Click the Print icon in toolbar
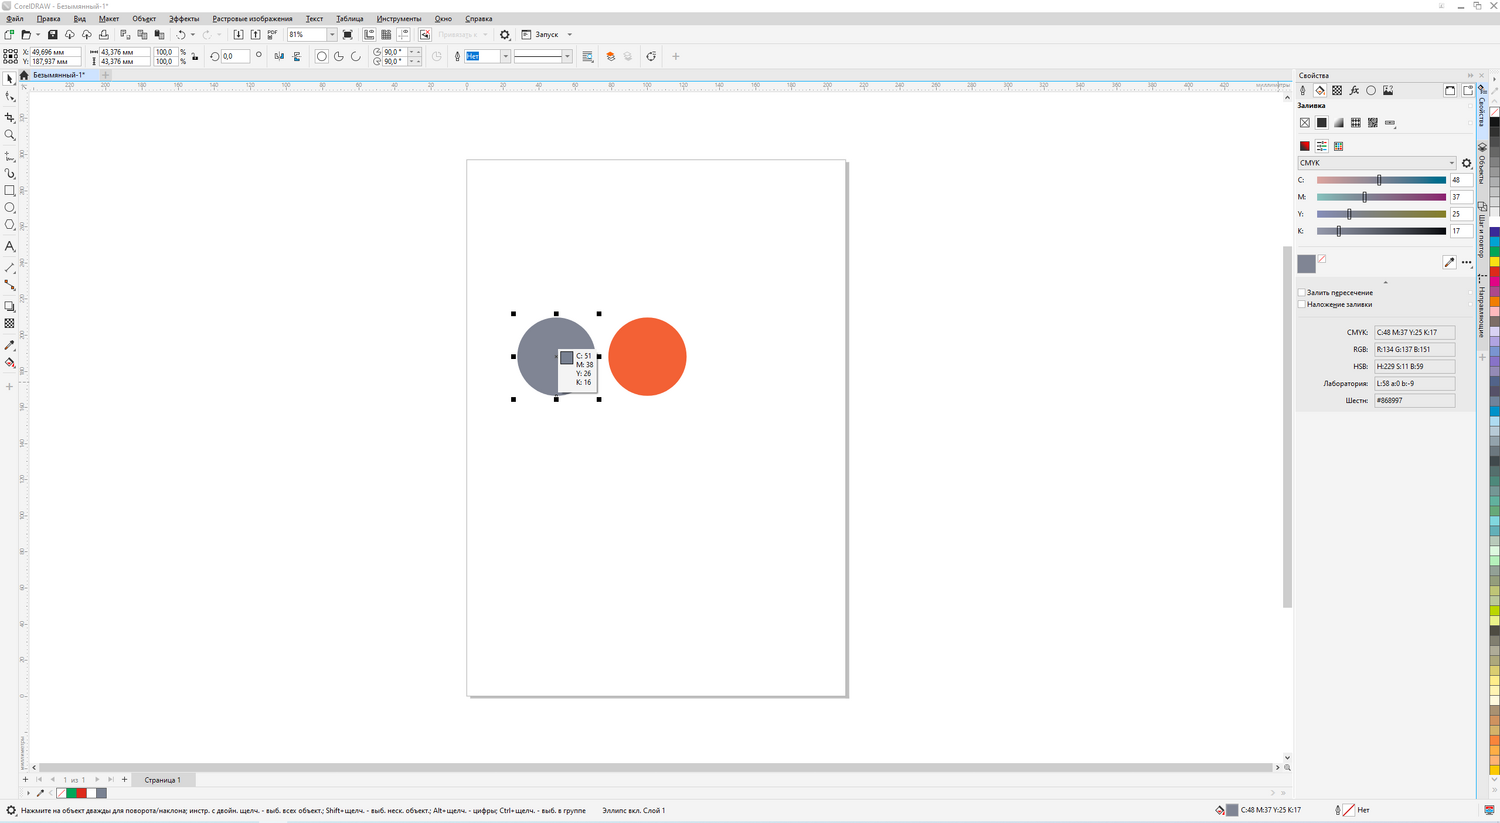Image resolution: width=1500 pixels, height=823 pixels. click(103, 35)
